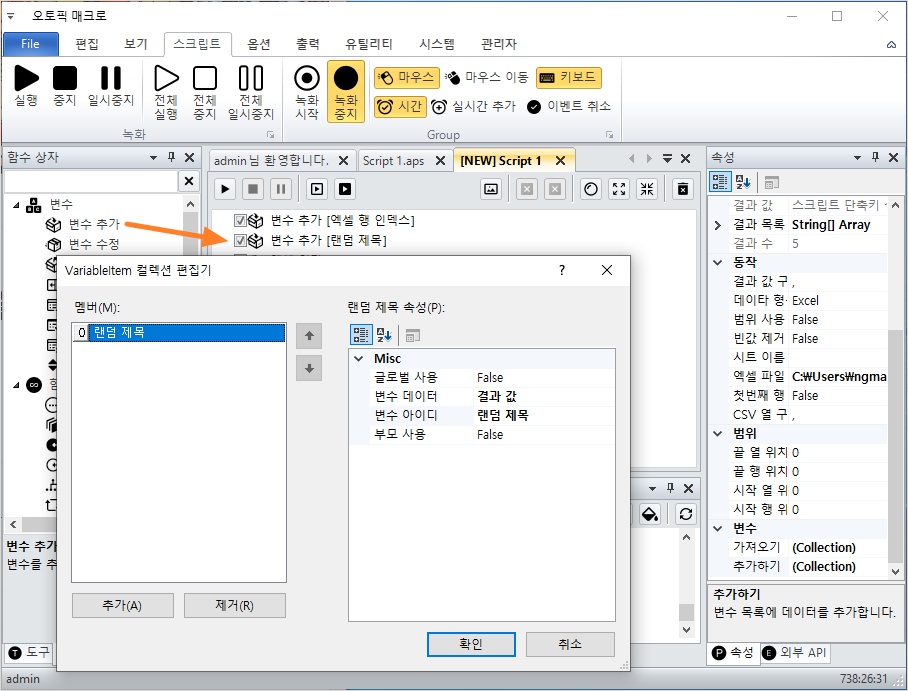Open the File menu
The height and width of the screenshot is (691, 908).
(31, 44)
